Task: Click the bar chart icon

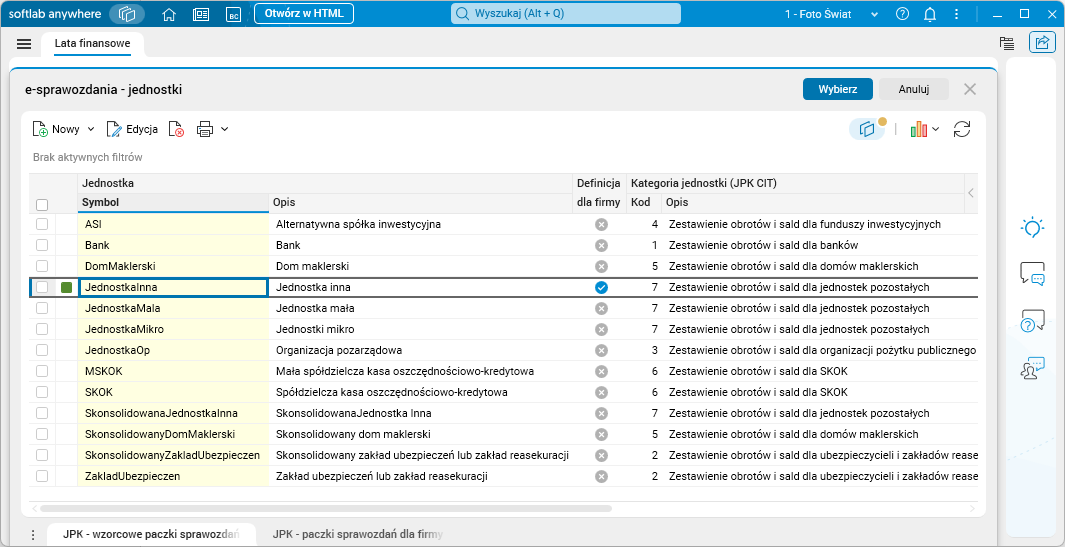Action: tap(919, 129)
